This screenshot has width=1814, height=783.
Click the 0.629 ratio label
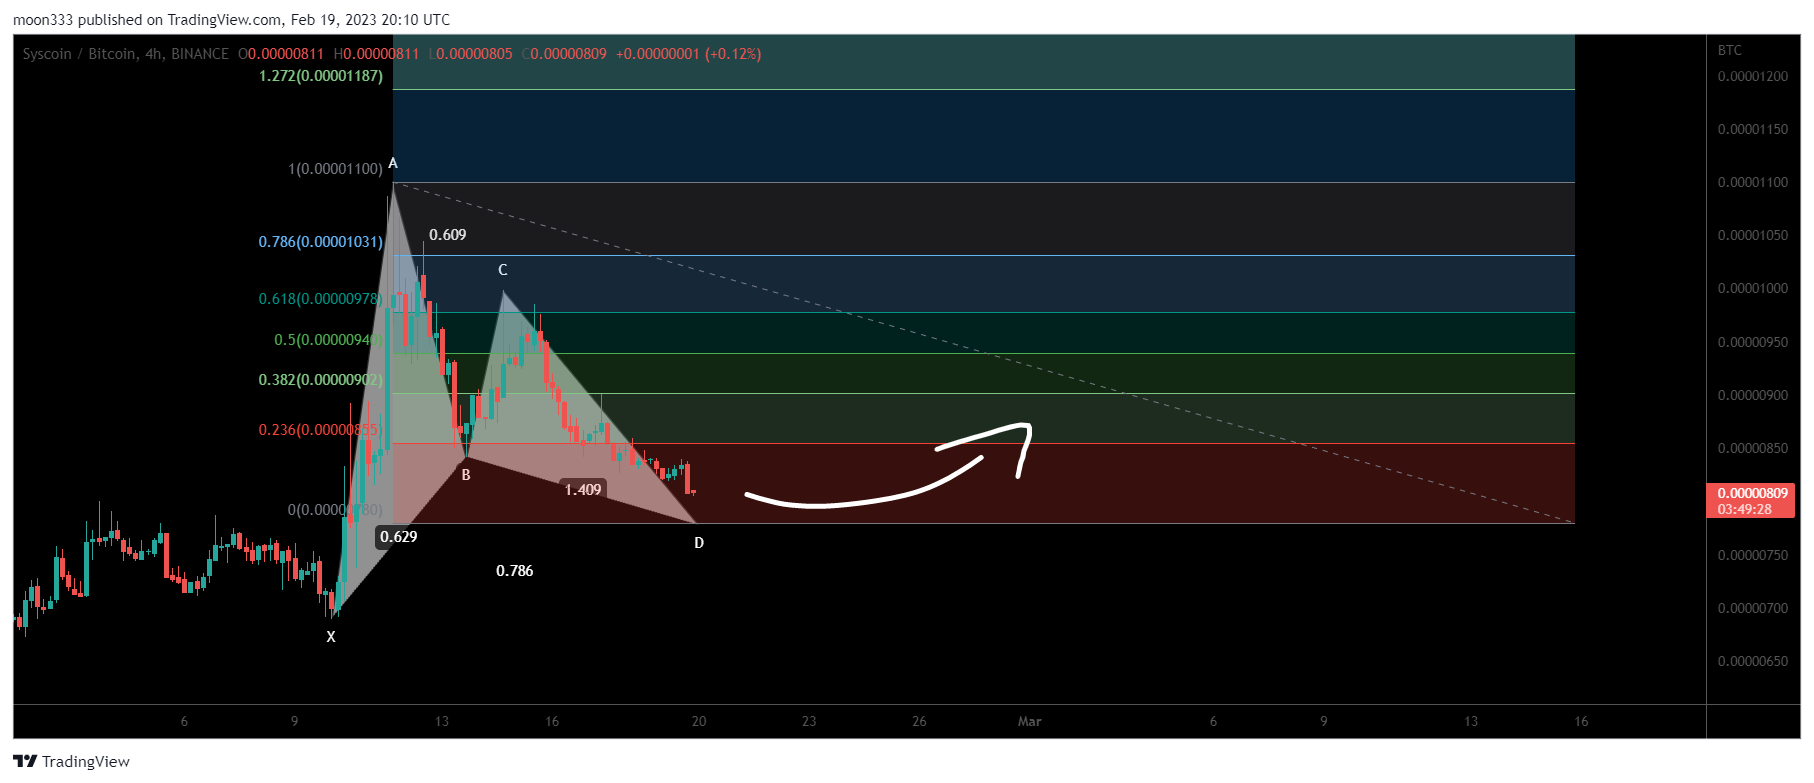point(399,537)
